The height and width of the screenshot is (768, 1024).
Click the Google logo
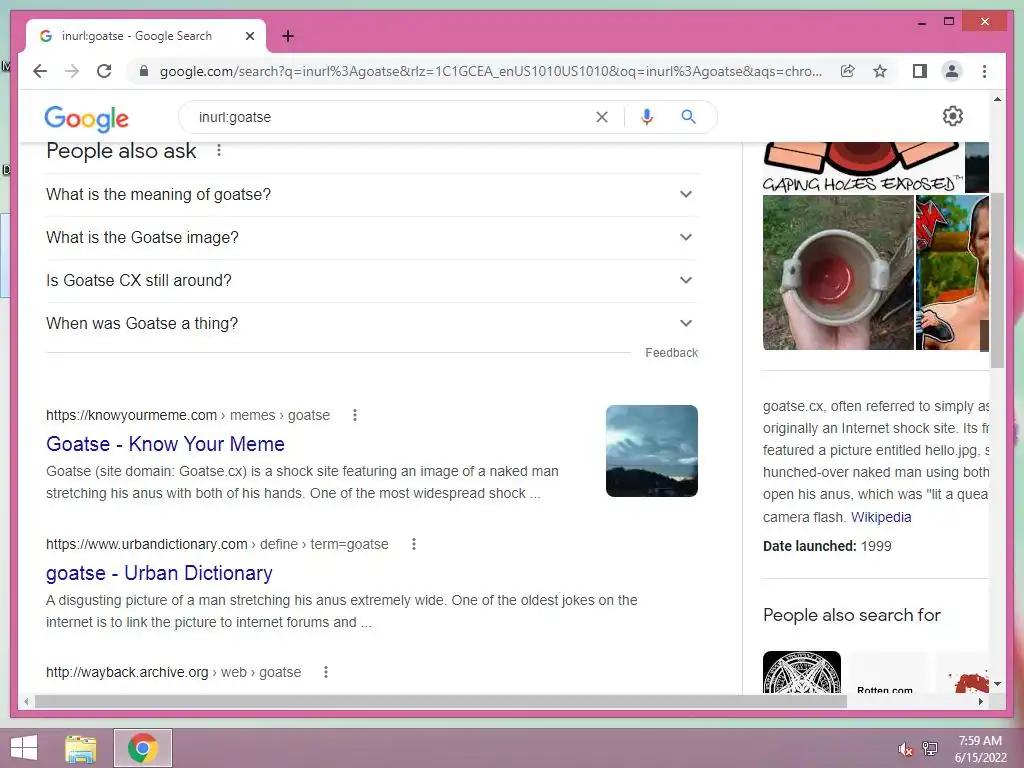pyautogui.click(x=86, y=118)
